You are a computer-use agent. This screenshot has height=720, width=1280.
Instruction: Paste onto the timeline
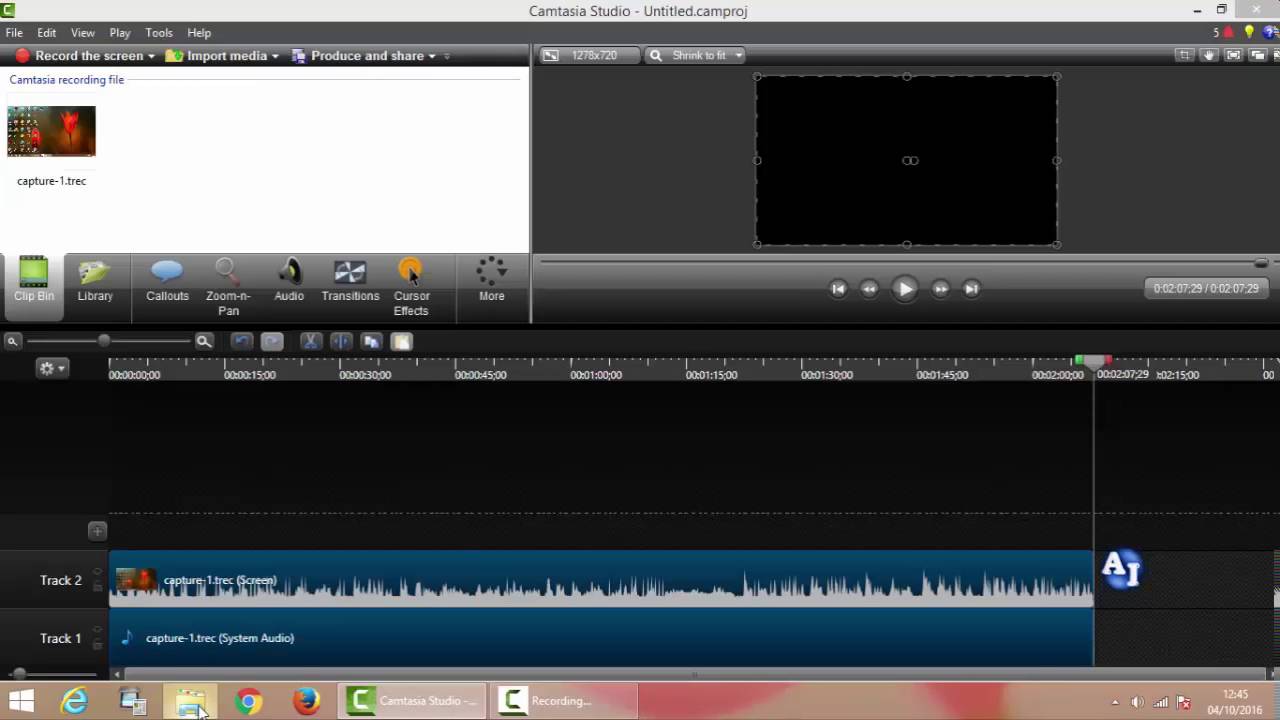coord(401,342)
